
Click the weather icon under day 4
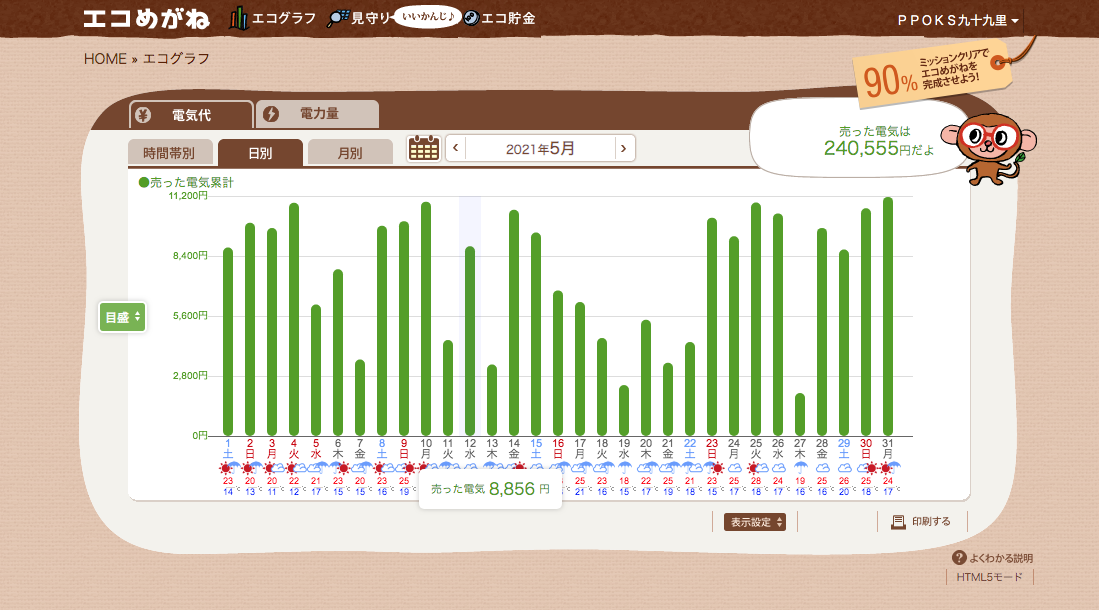(294, 468)
